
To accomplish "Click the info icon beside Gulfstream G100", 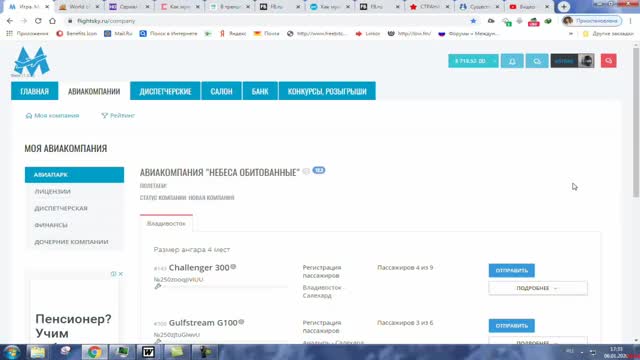I will click(241, 322).
